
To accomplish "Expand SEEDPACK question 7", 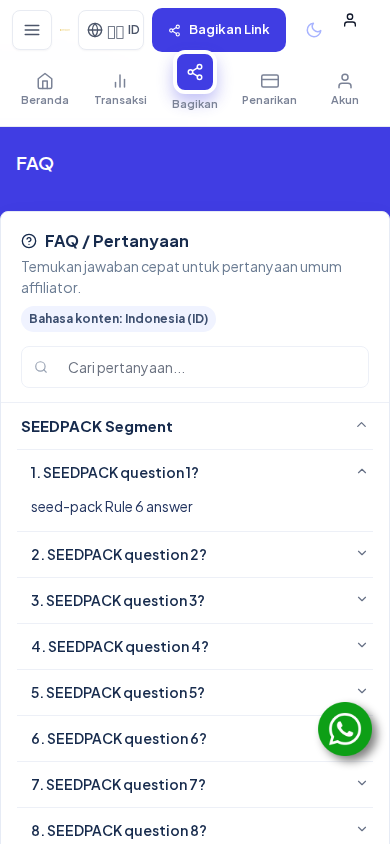I will (195, 784).
